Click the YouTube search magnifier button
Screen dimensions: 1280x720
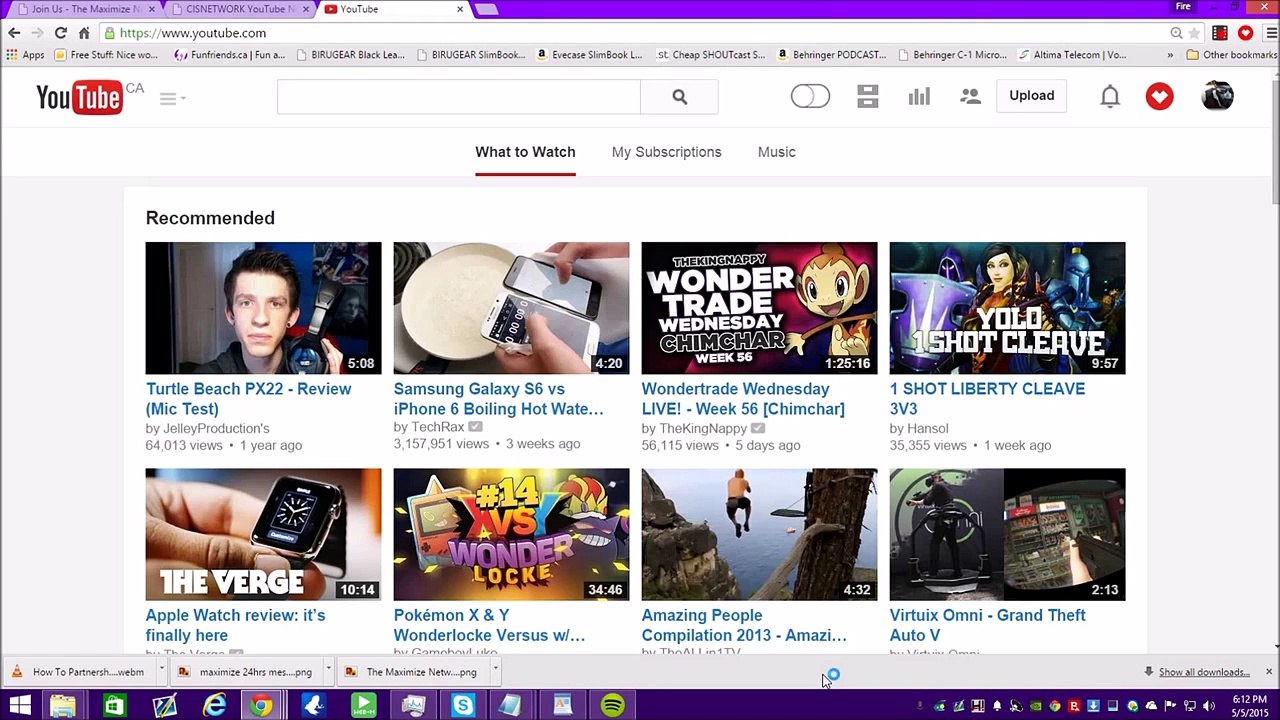pyautogui.click(x=679, y=97)
